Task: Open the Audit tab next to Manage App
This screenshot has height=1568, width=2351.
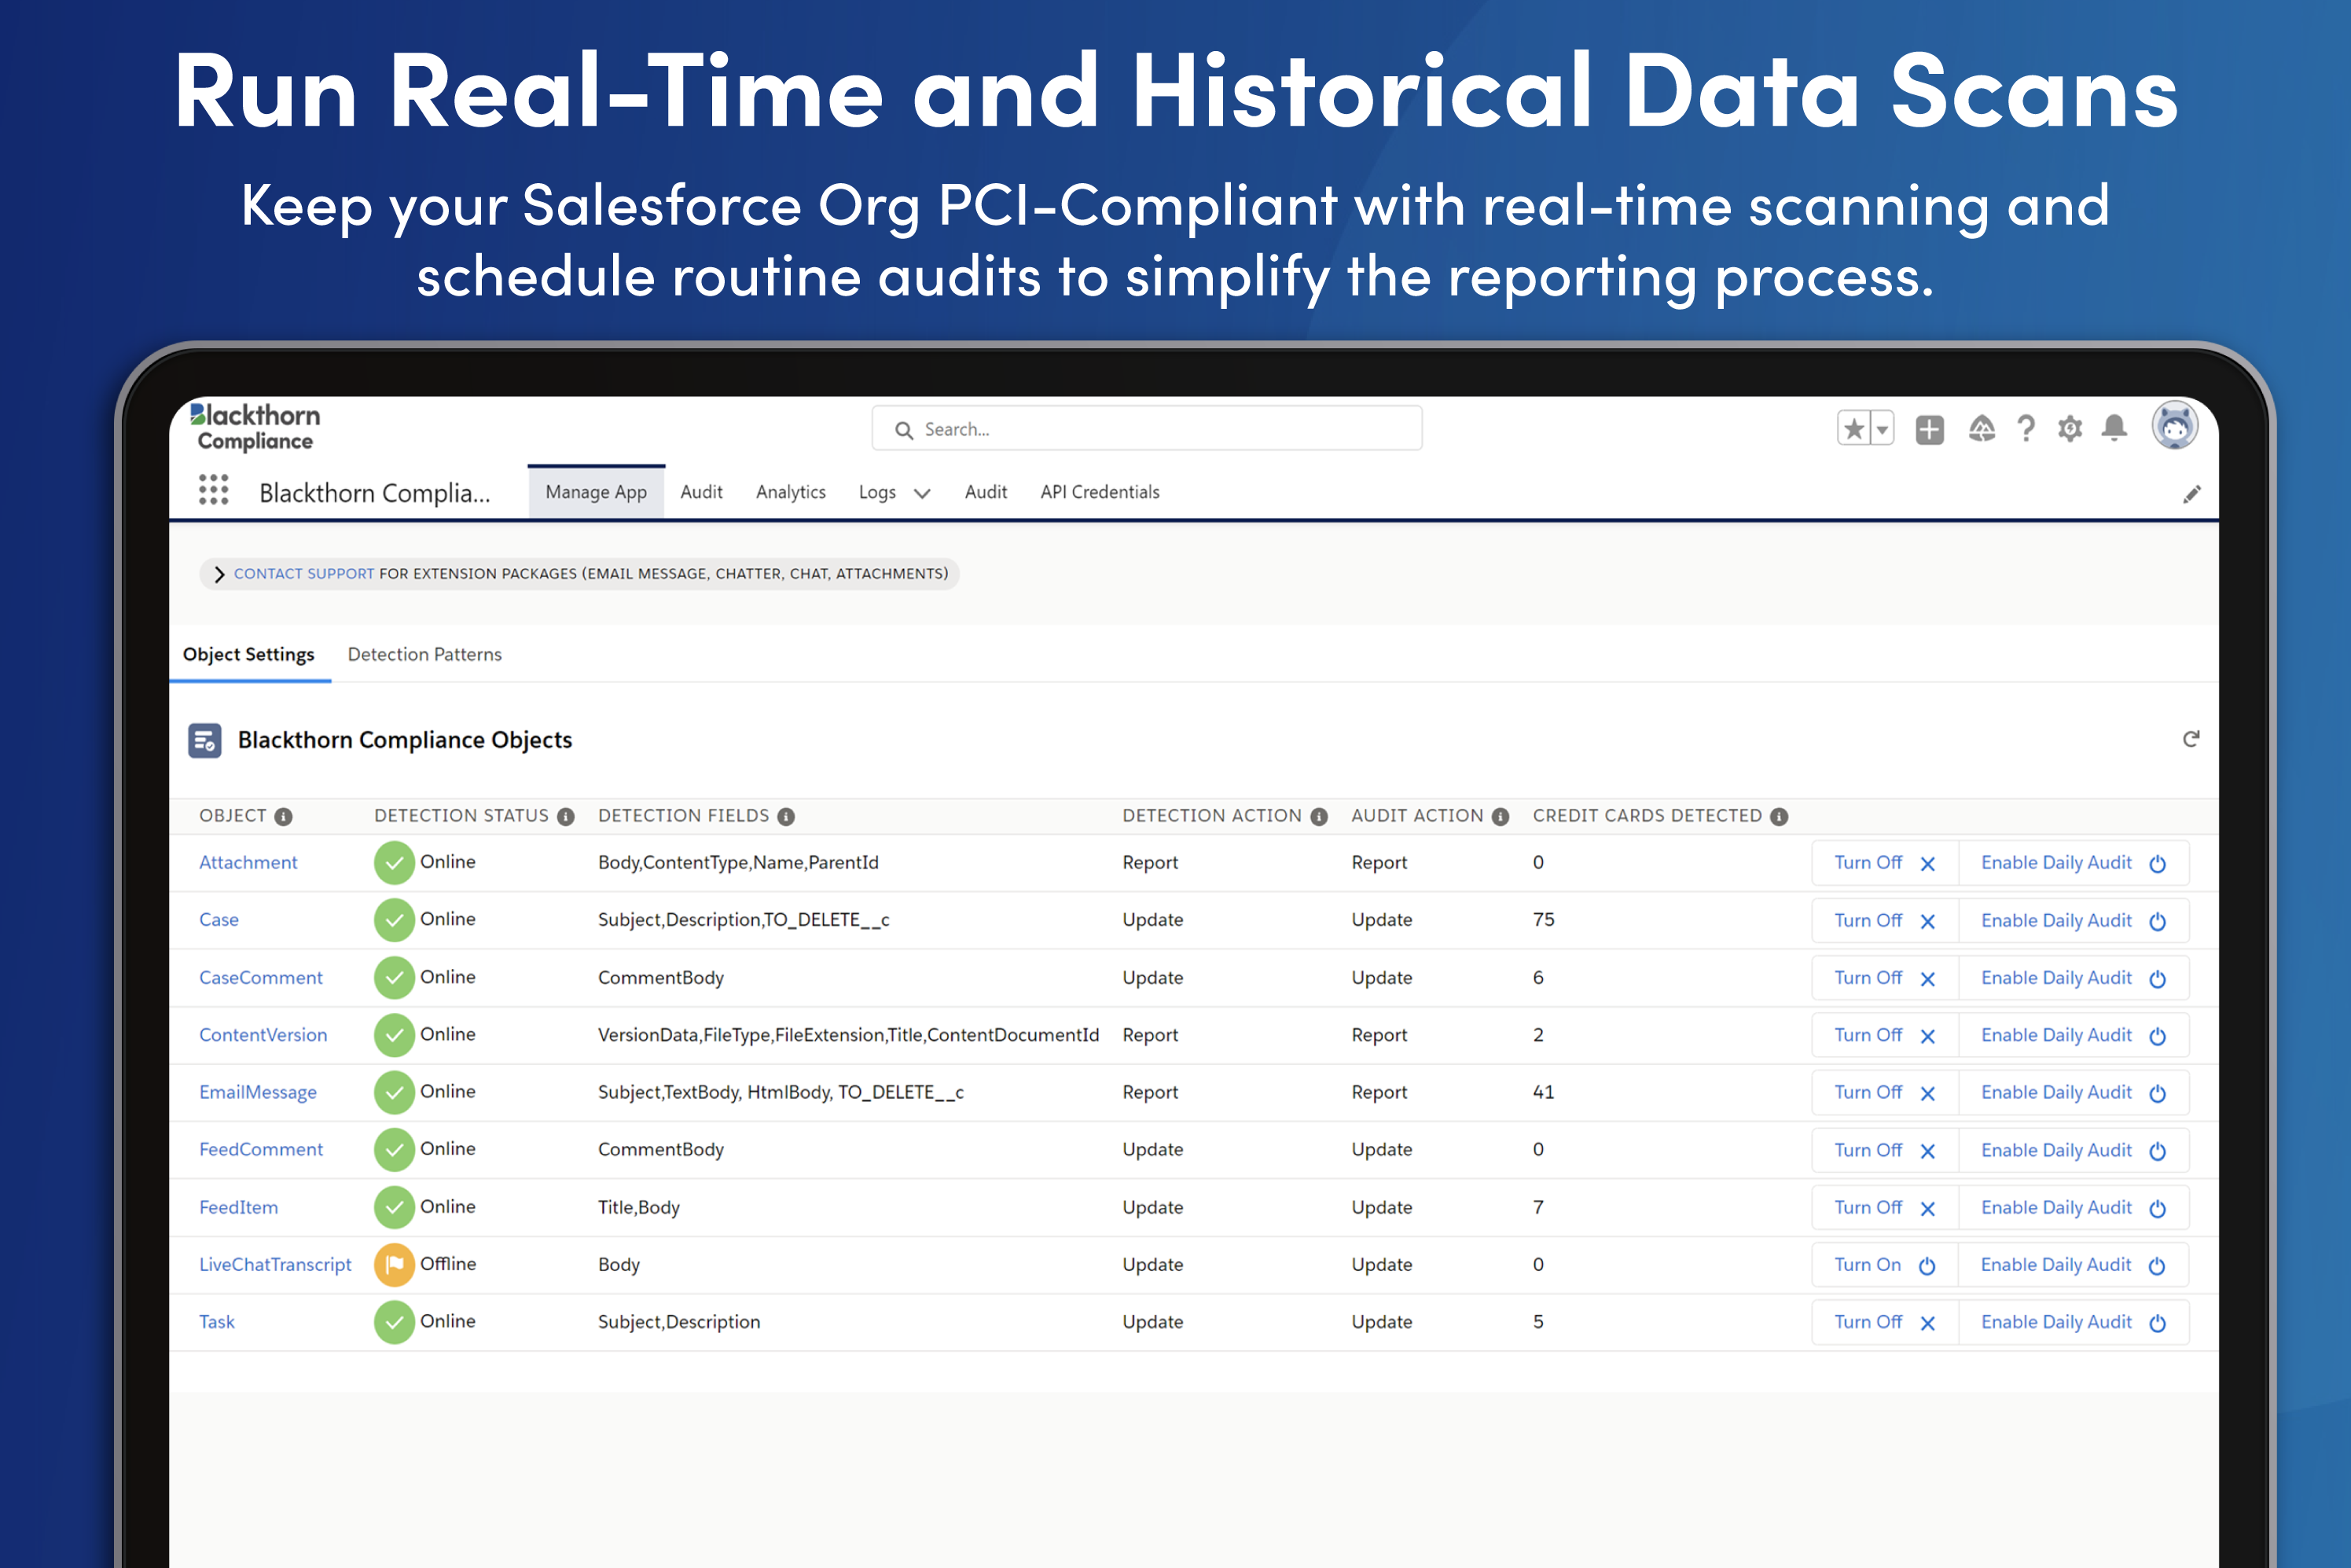Action: click(x=701, y=492)
